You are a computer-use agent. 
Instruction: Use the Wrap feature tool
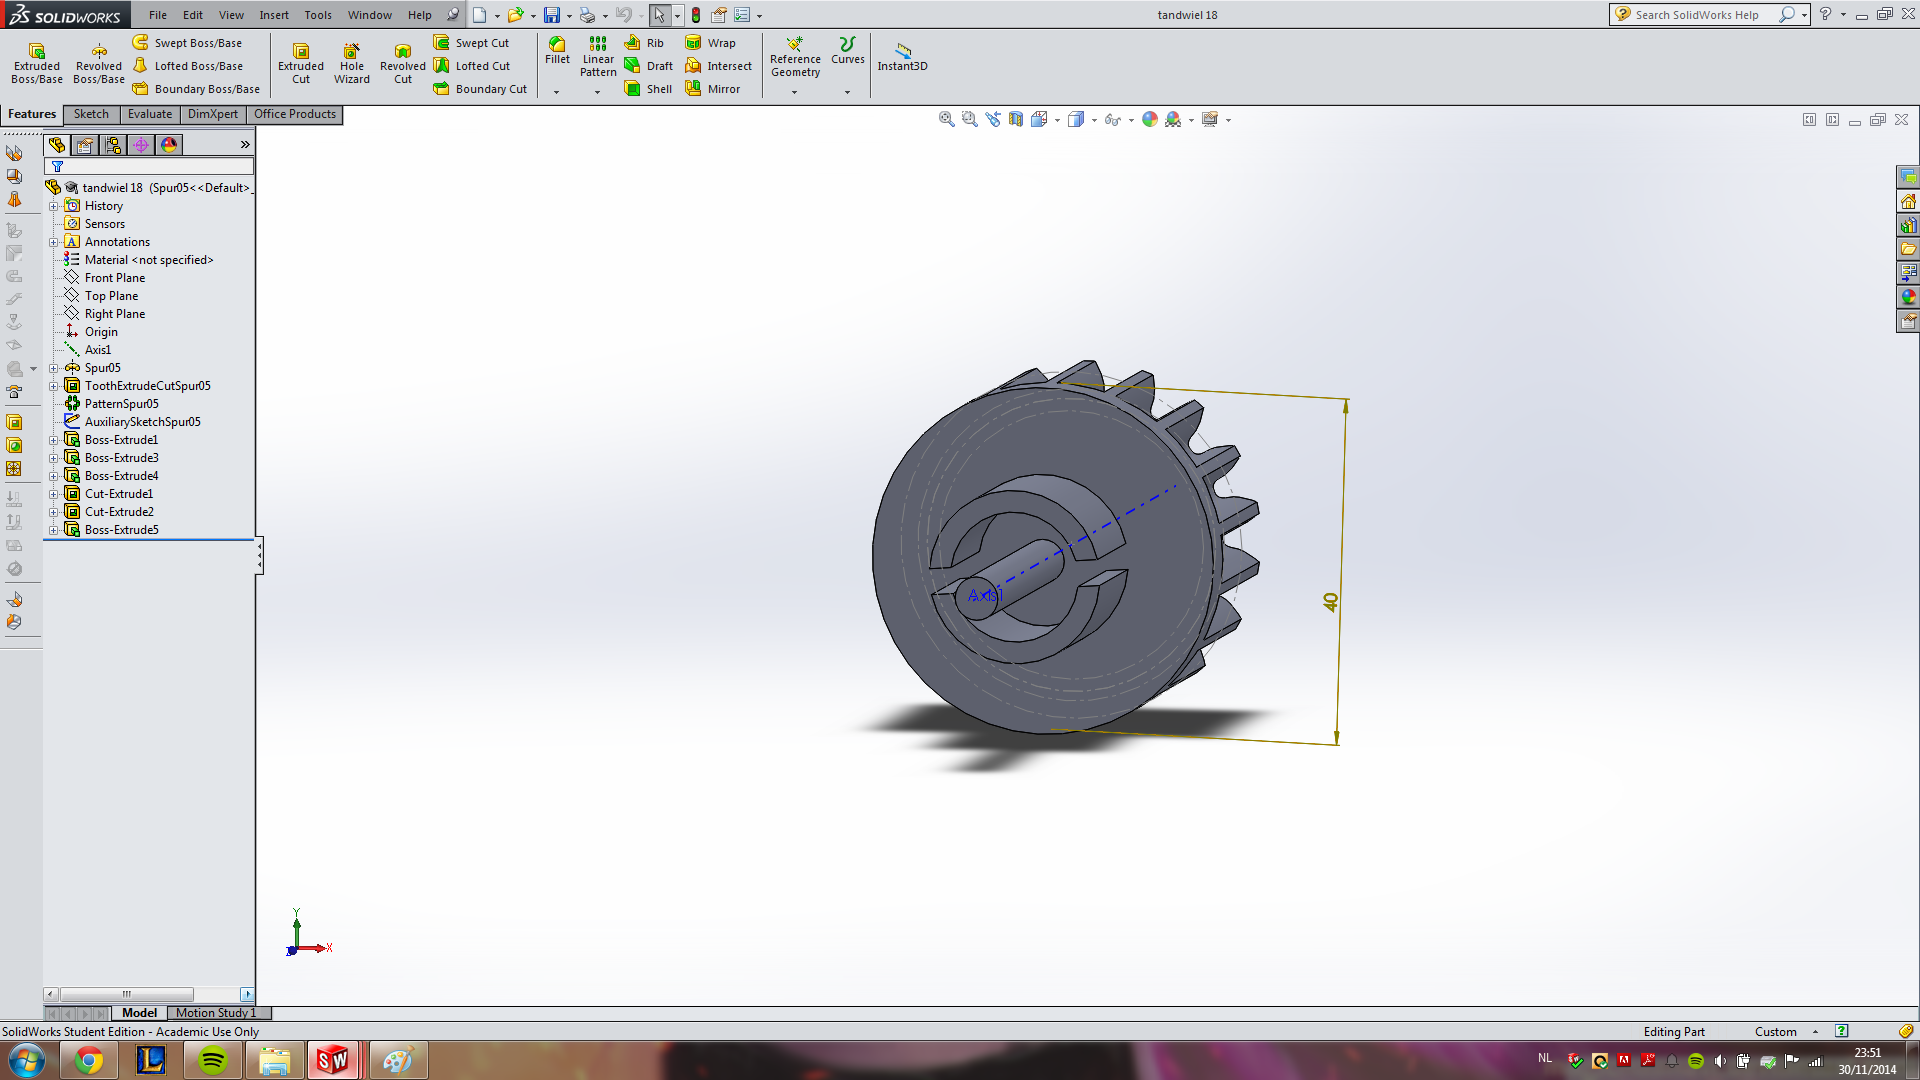pos(710,43)
